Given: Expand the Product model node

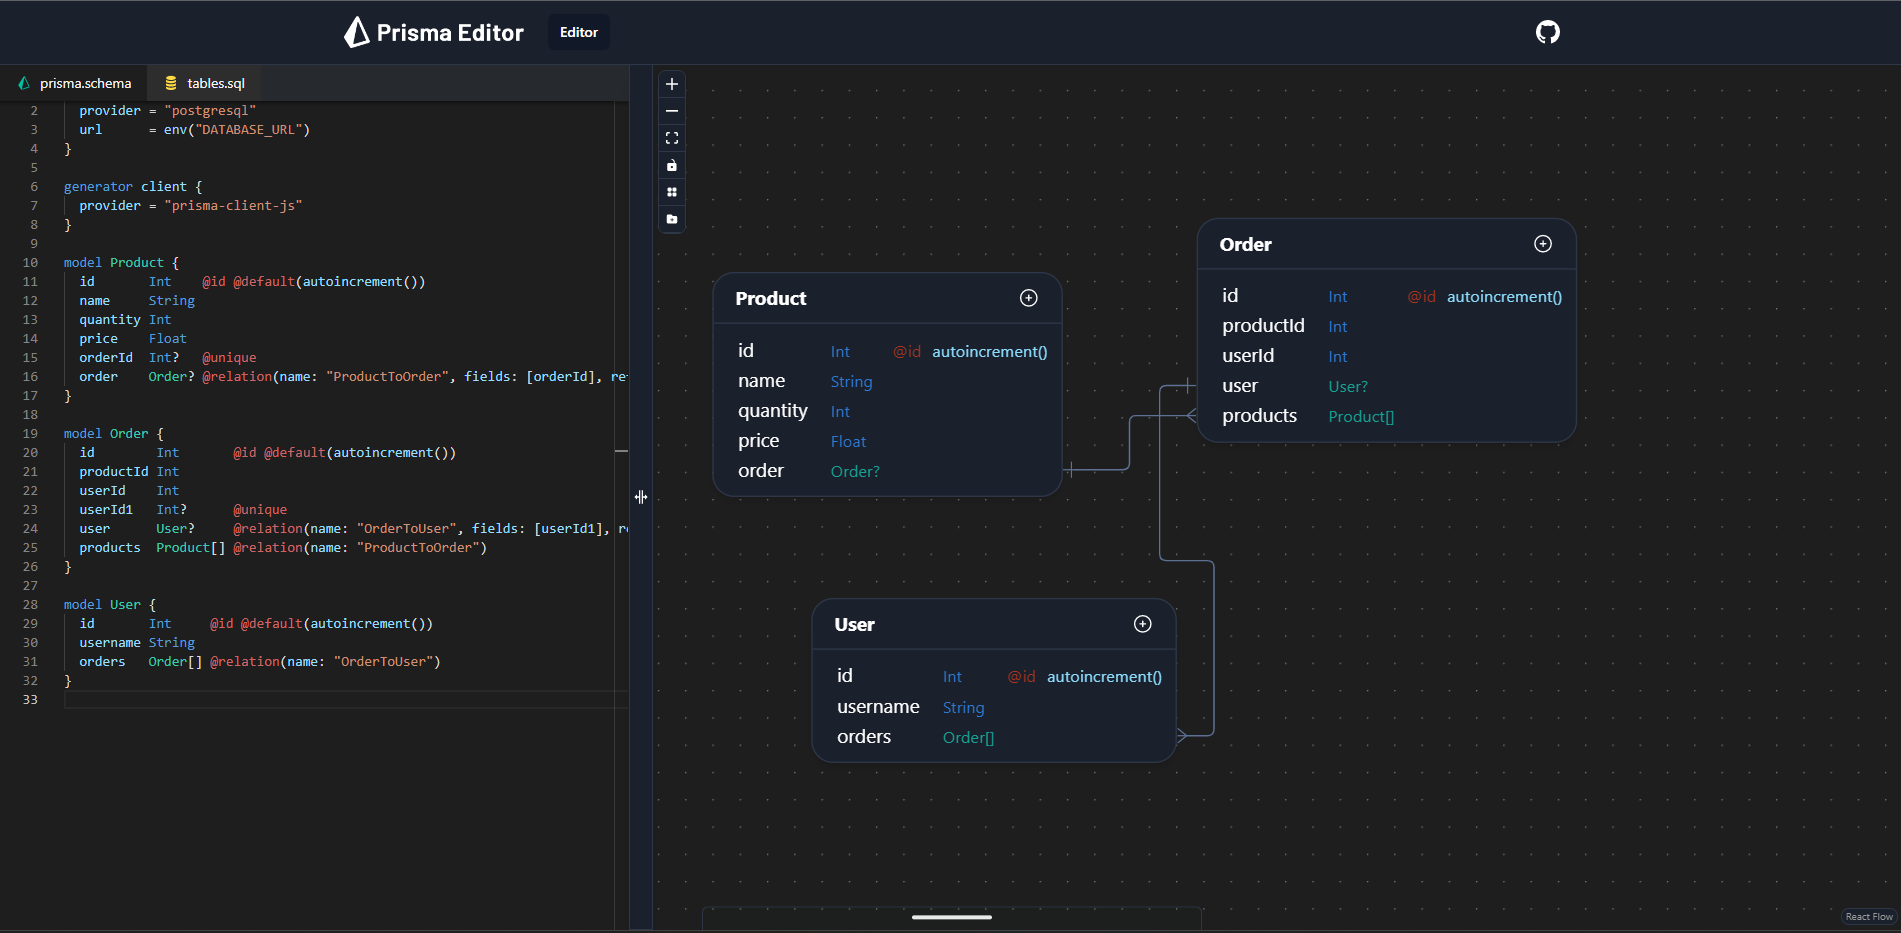Looking at the screenshot, I should click(x=1028, y=298).
